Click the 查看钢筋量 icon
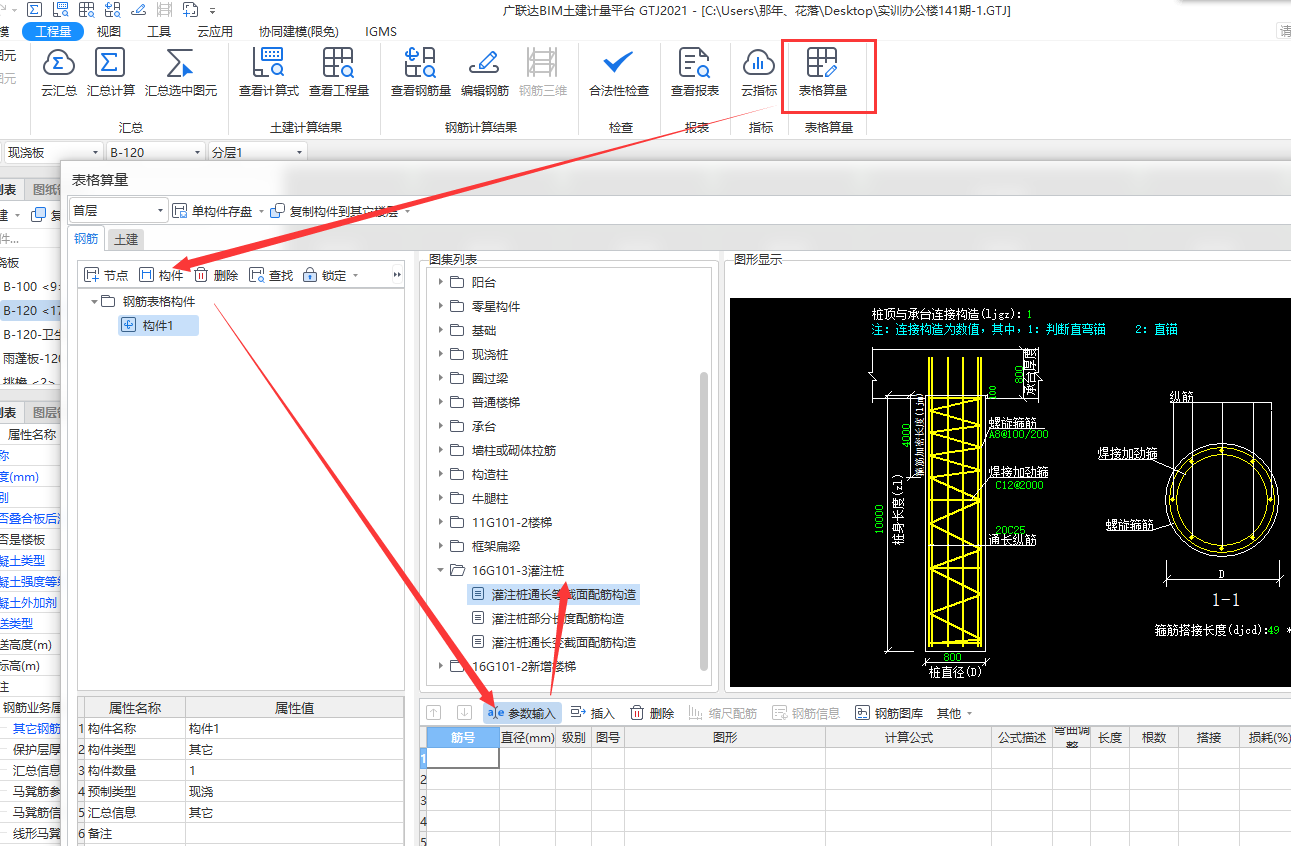 click(x=420, y=64)
